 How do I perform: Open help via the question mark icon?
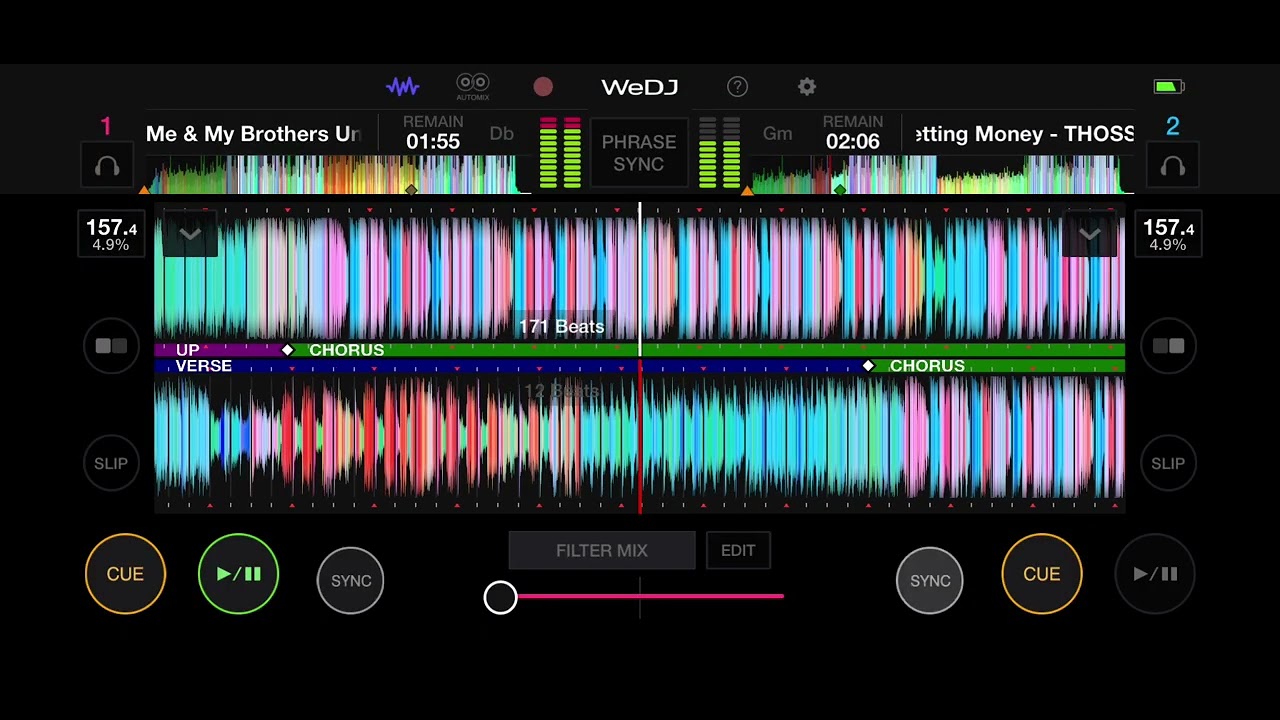pos(737,87)
